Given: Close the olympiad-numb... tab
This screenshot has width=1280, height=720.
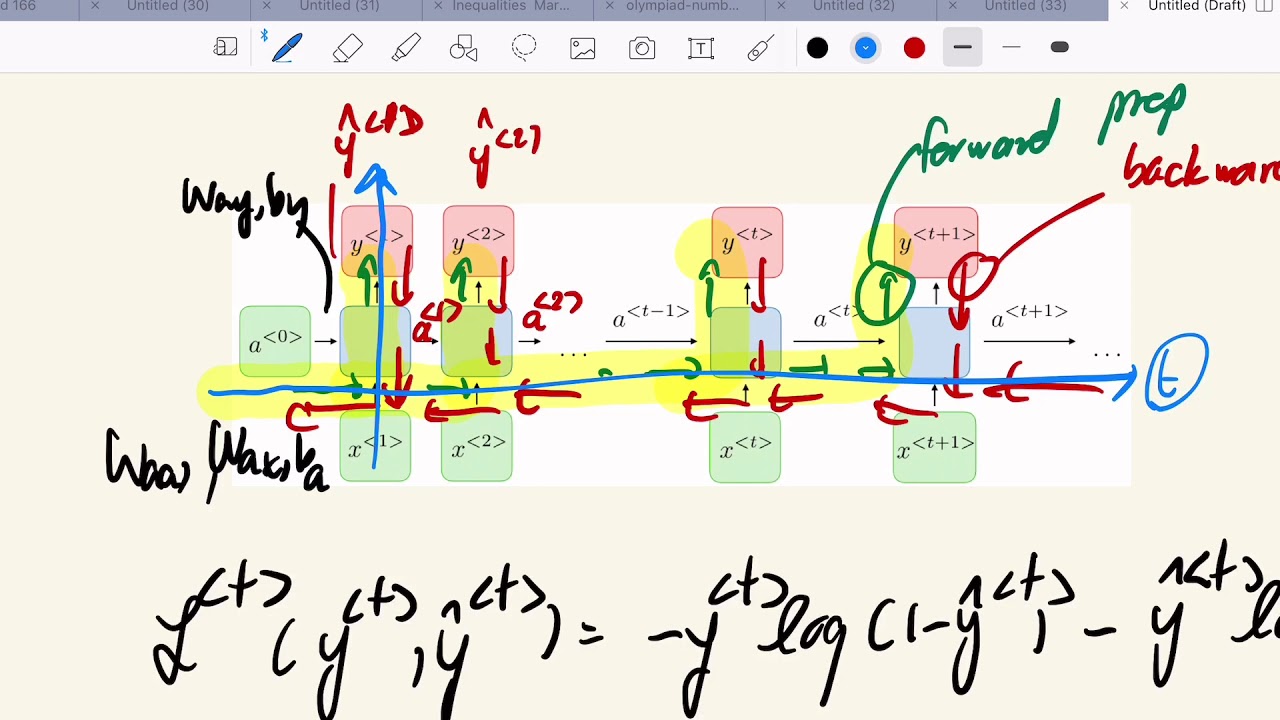Looking at the screenshot, I should (609, 6).
